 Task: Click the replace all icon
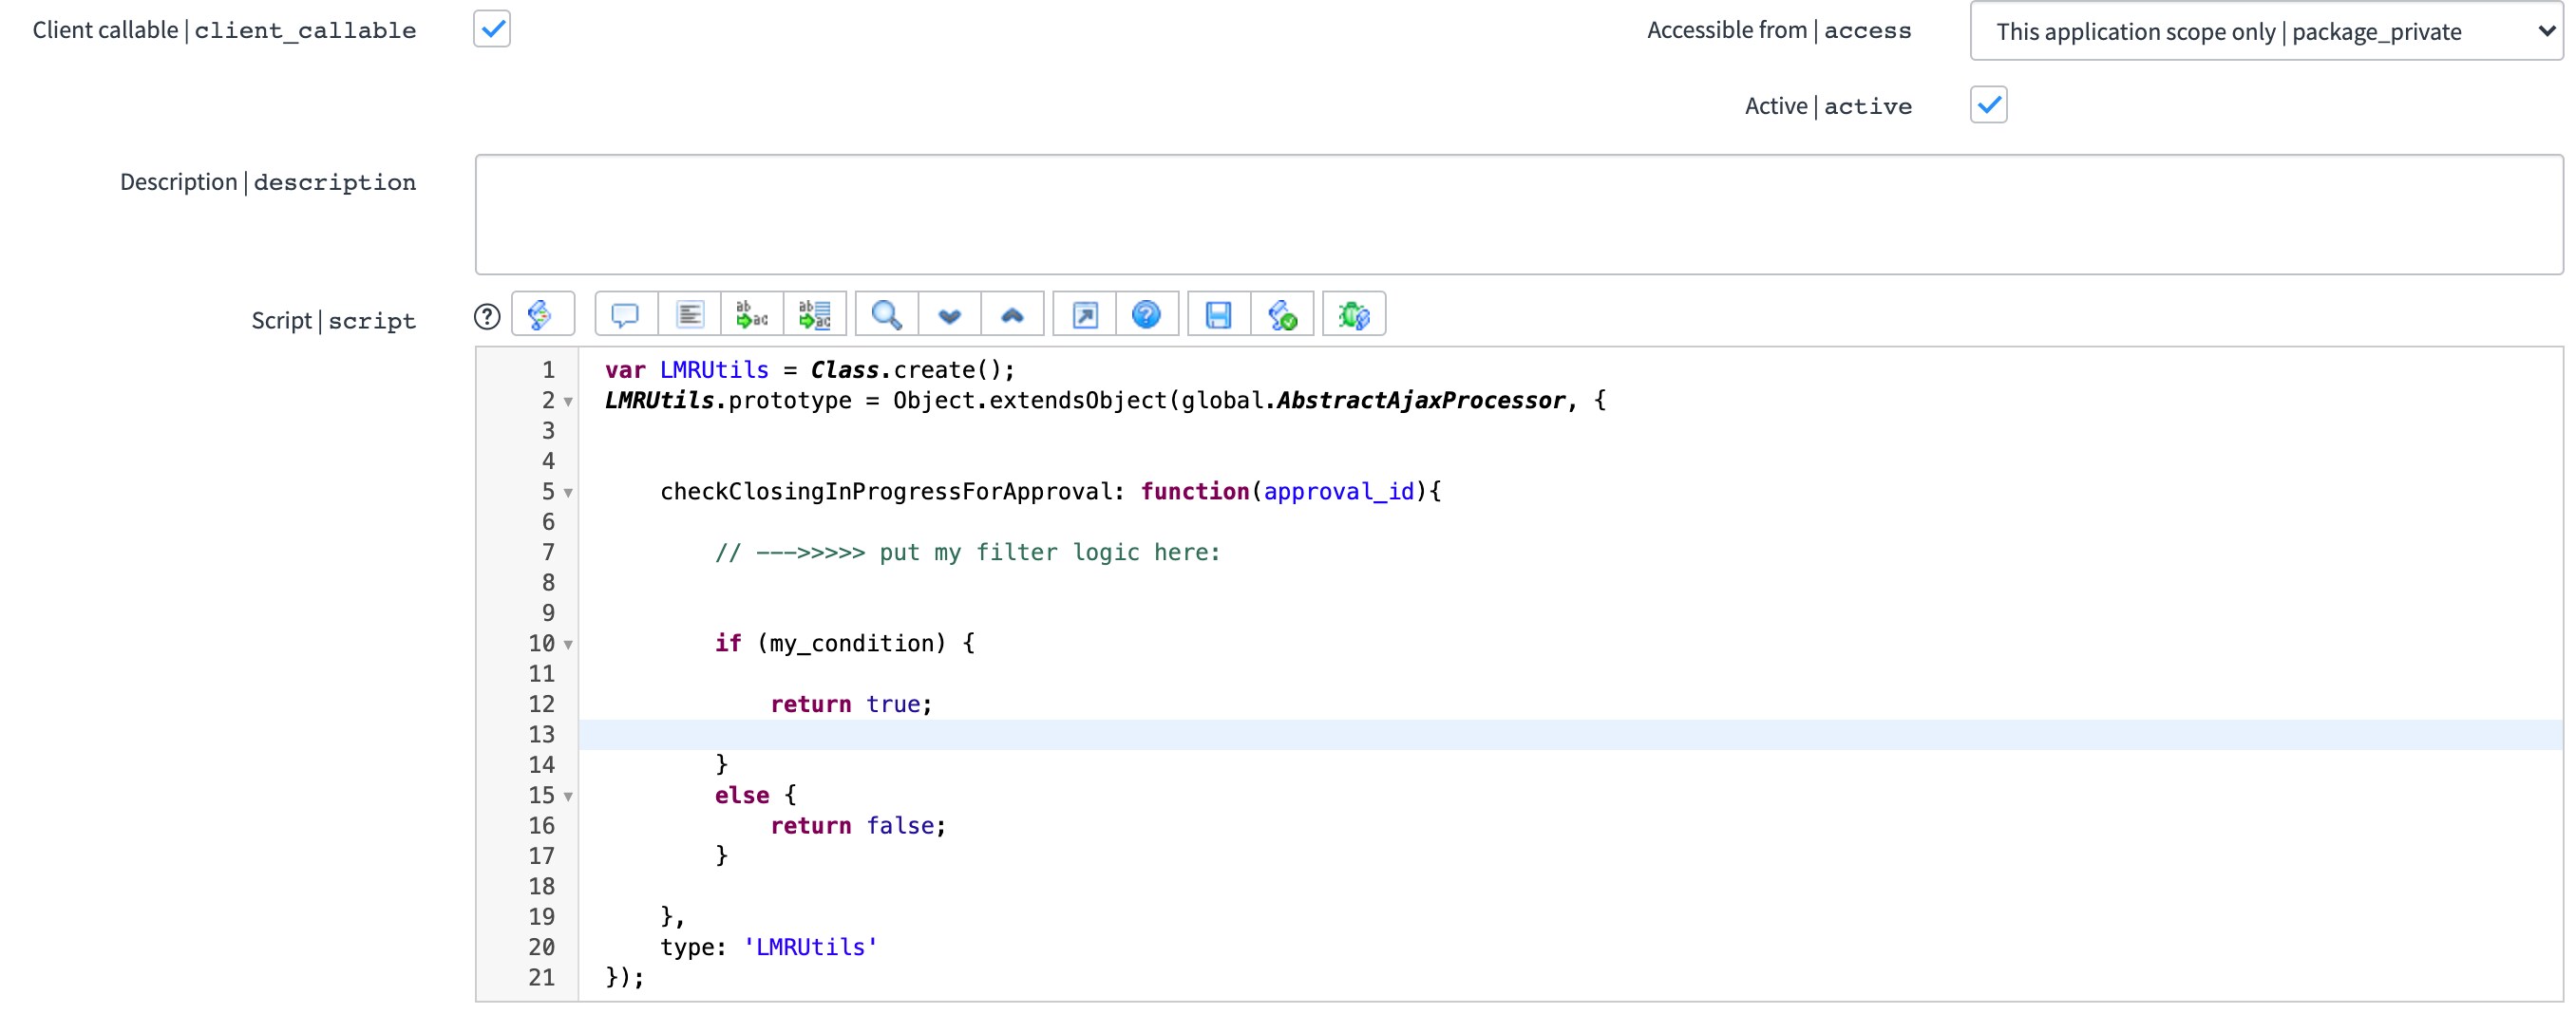pos(815,313)
